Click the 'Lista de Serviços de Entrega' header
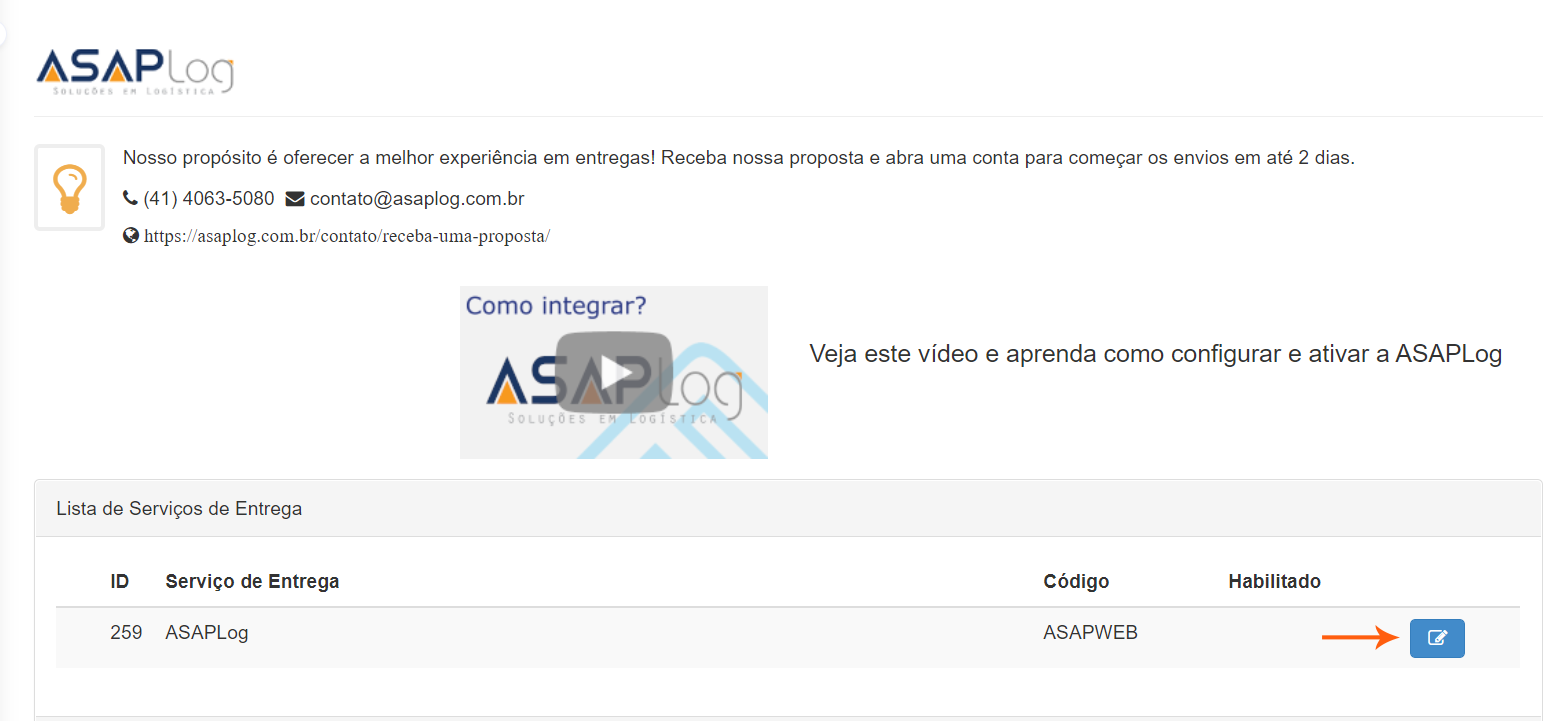1543x721 pixels. coord(179,509)
